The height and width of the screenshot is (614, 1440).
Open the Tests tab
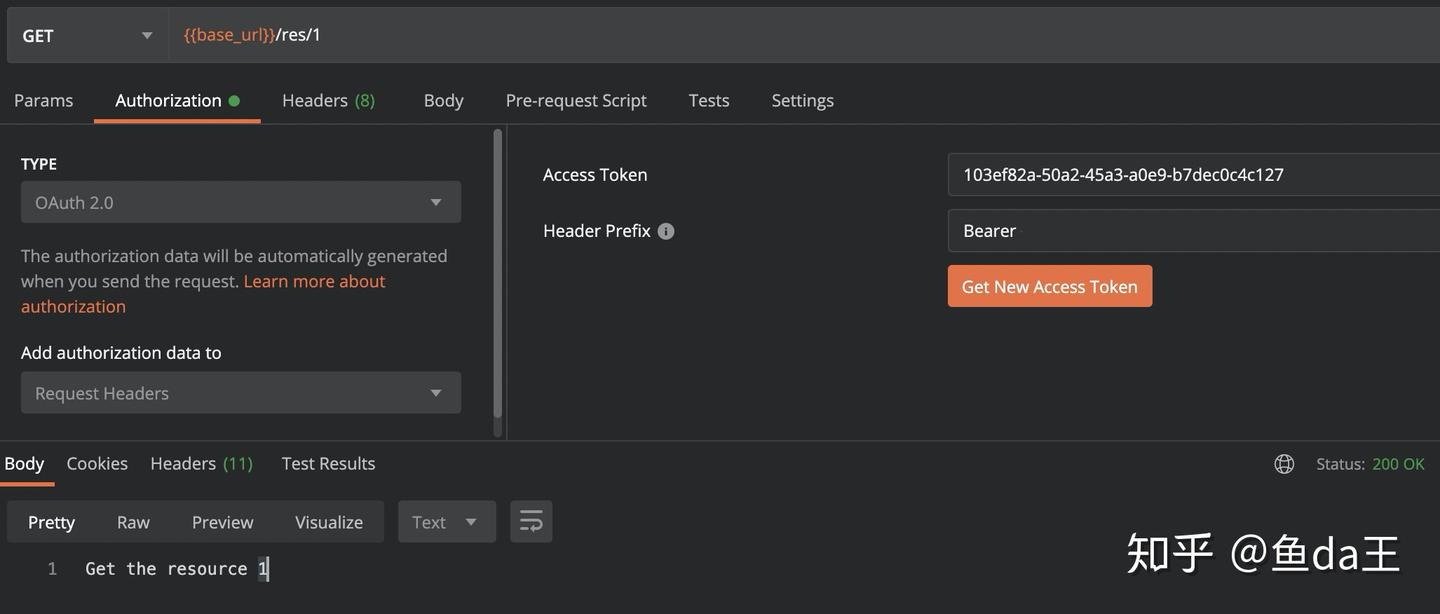[709, 100]
